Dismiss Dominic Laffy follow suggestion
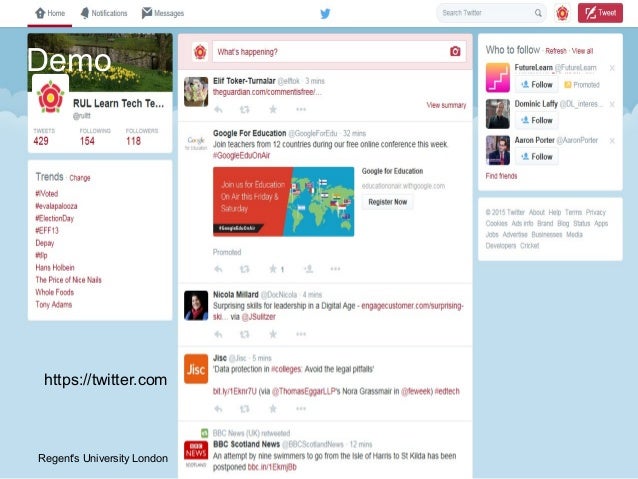The image size is (638, 479). tap(612, 105)
